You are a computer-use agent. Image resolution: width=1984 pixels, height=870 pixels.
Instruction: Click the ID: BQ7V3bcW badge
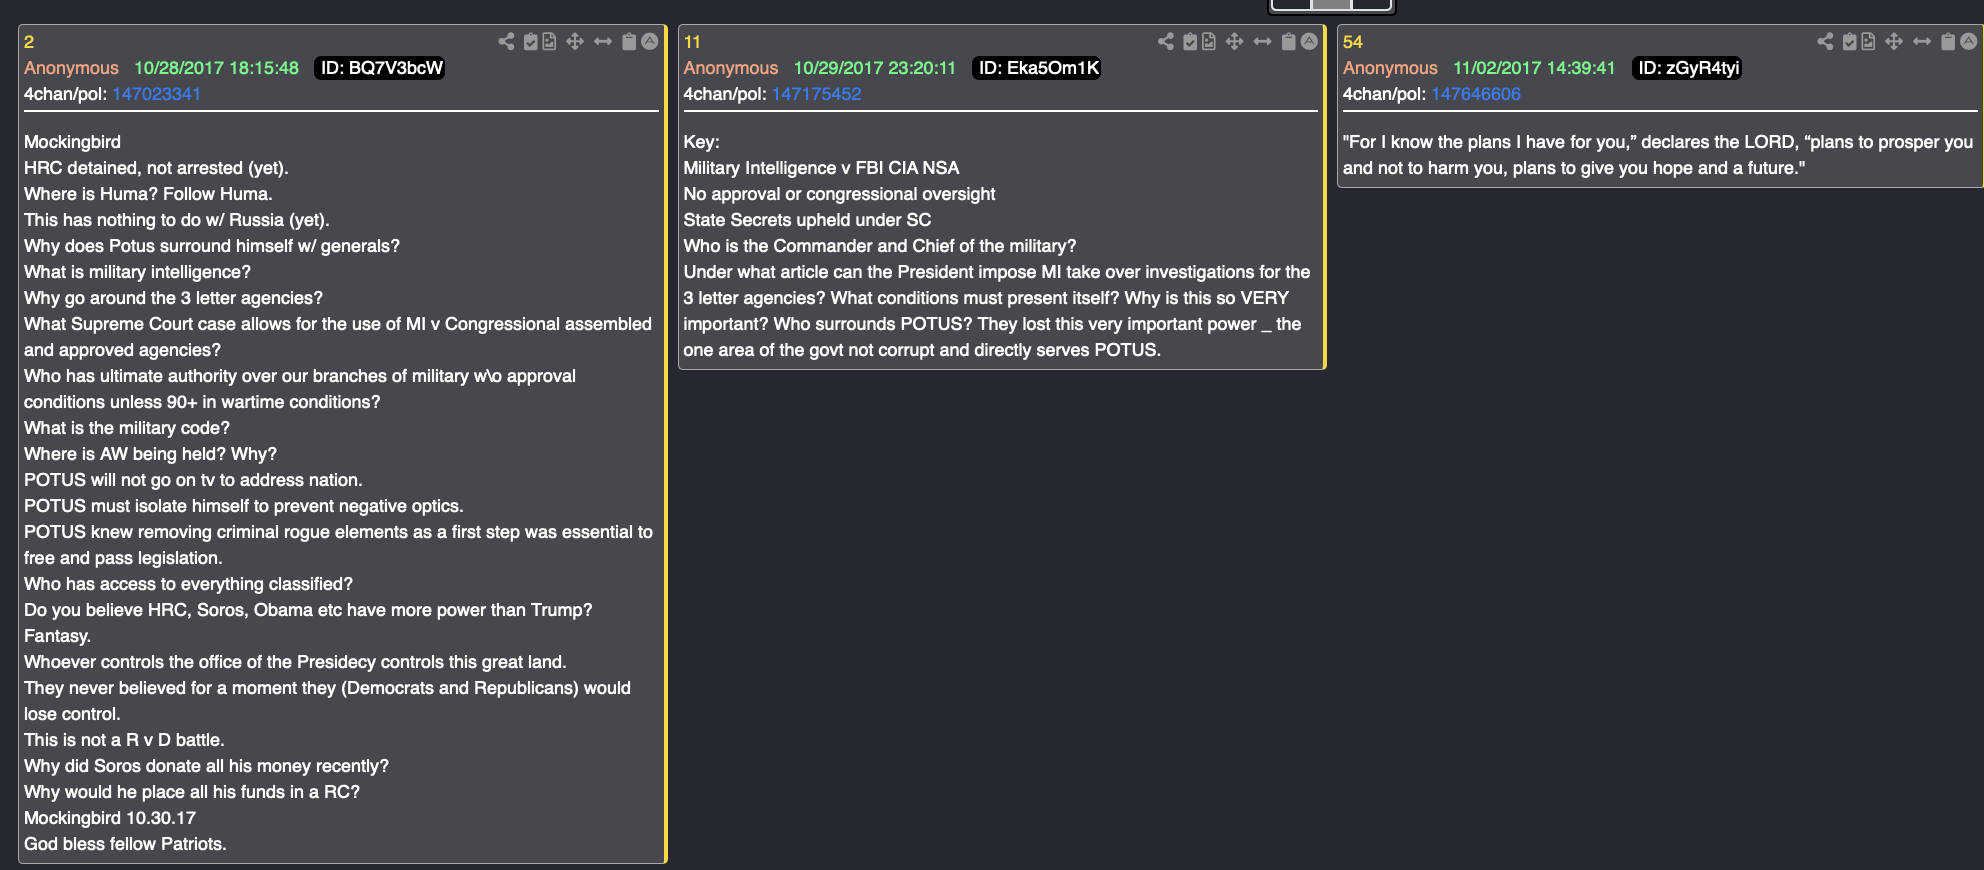pyautogui.click(x=380, y=68)
